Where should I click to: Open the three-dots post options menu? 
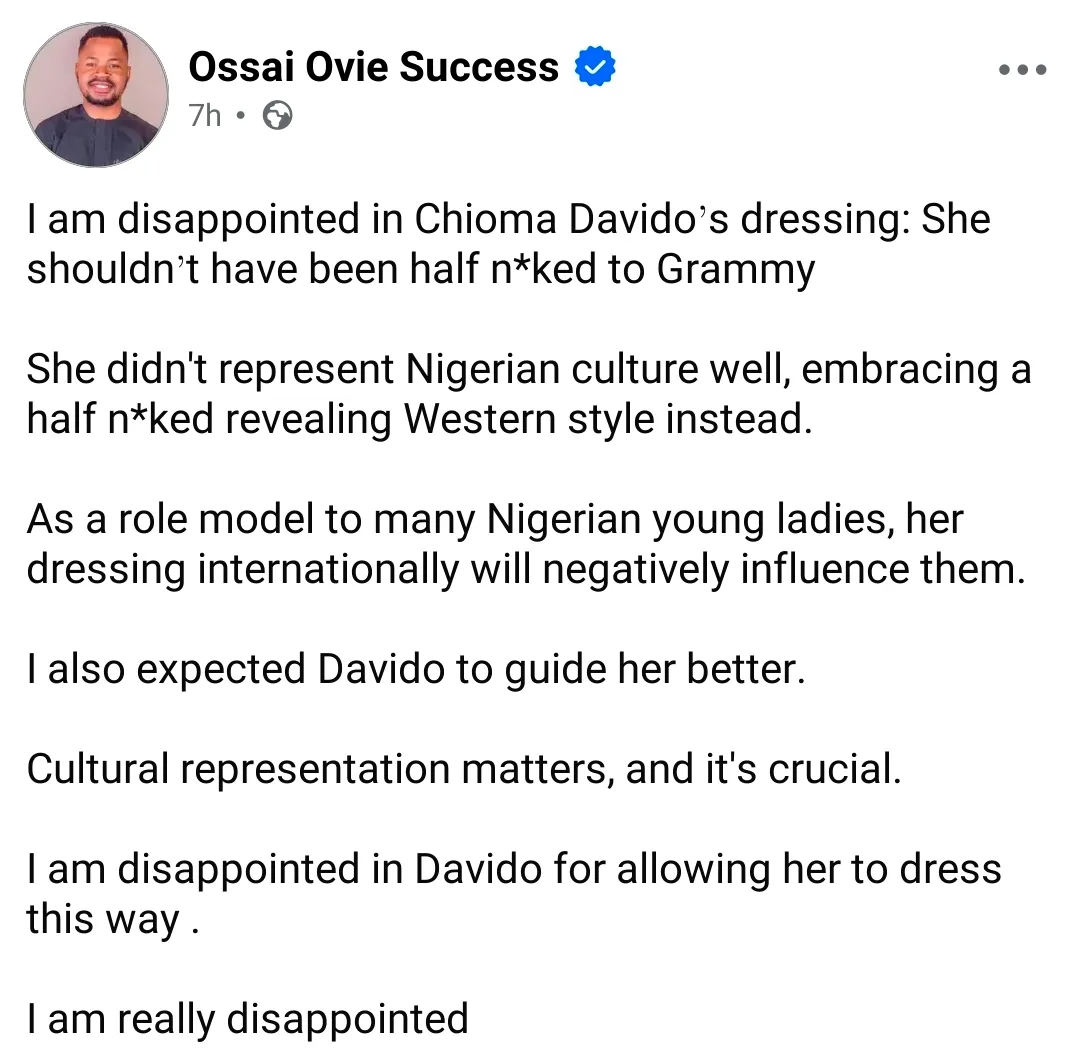pyautogui.click(x=1022, y=71)
